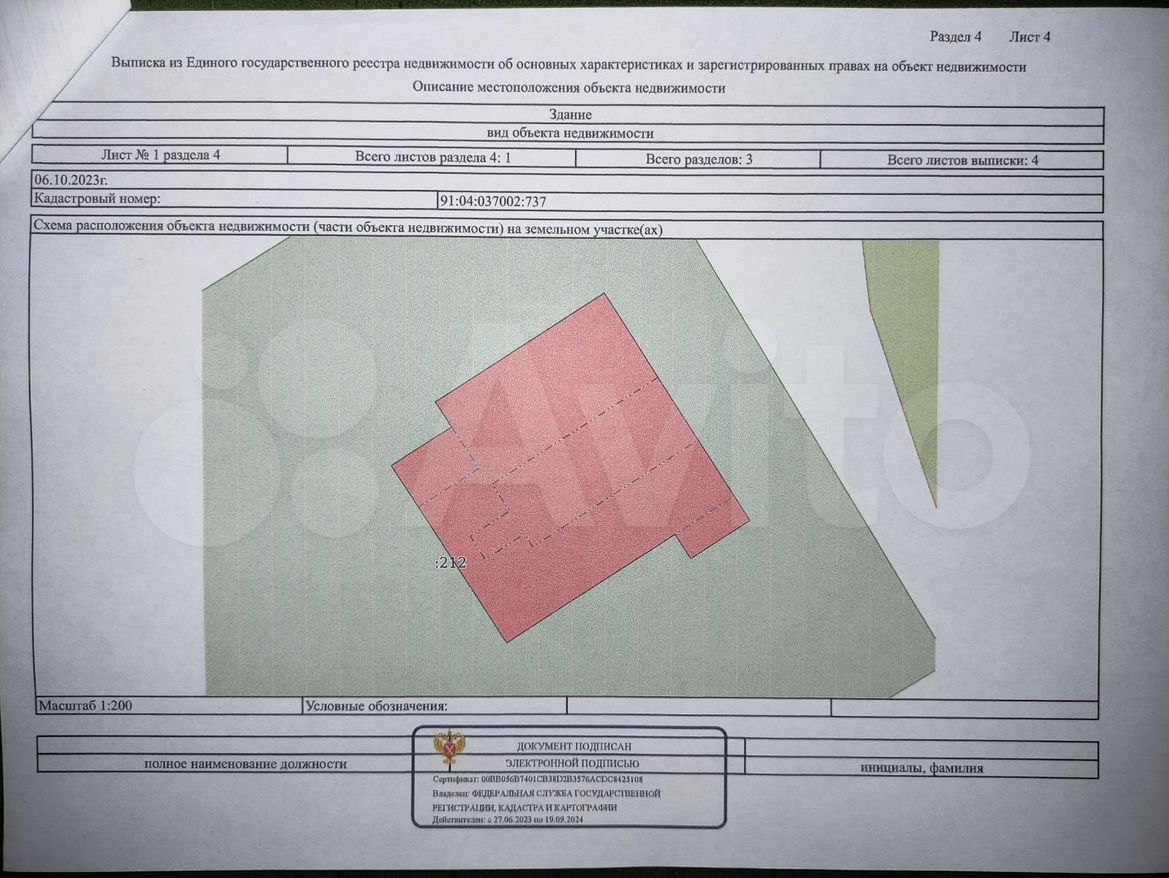1169x878 pixels.
Task: Click the Раздел 4 header text
Action: [955, 37]
